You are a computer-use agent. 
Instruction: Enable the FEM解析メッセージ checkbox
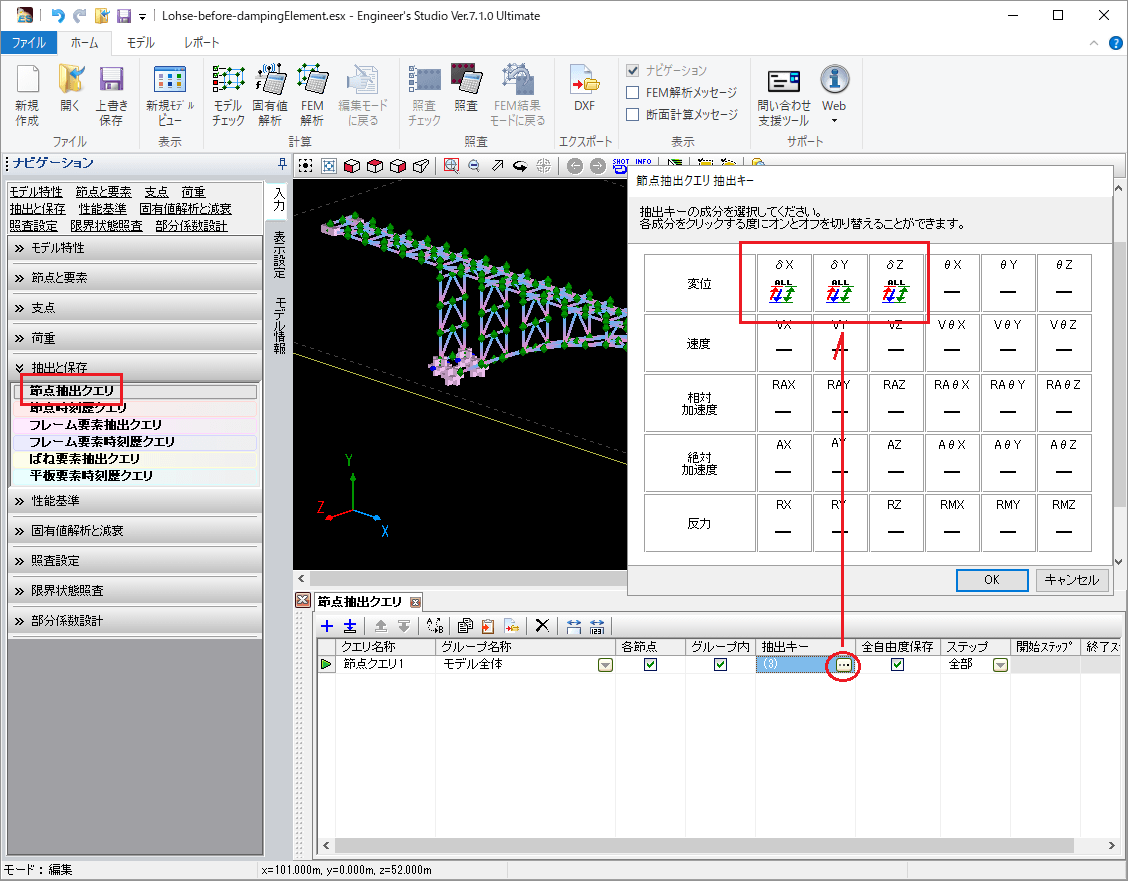(x=632, y=92)
